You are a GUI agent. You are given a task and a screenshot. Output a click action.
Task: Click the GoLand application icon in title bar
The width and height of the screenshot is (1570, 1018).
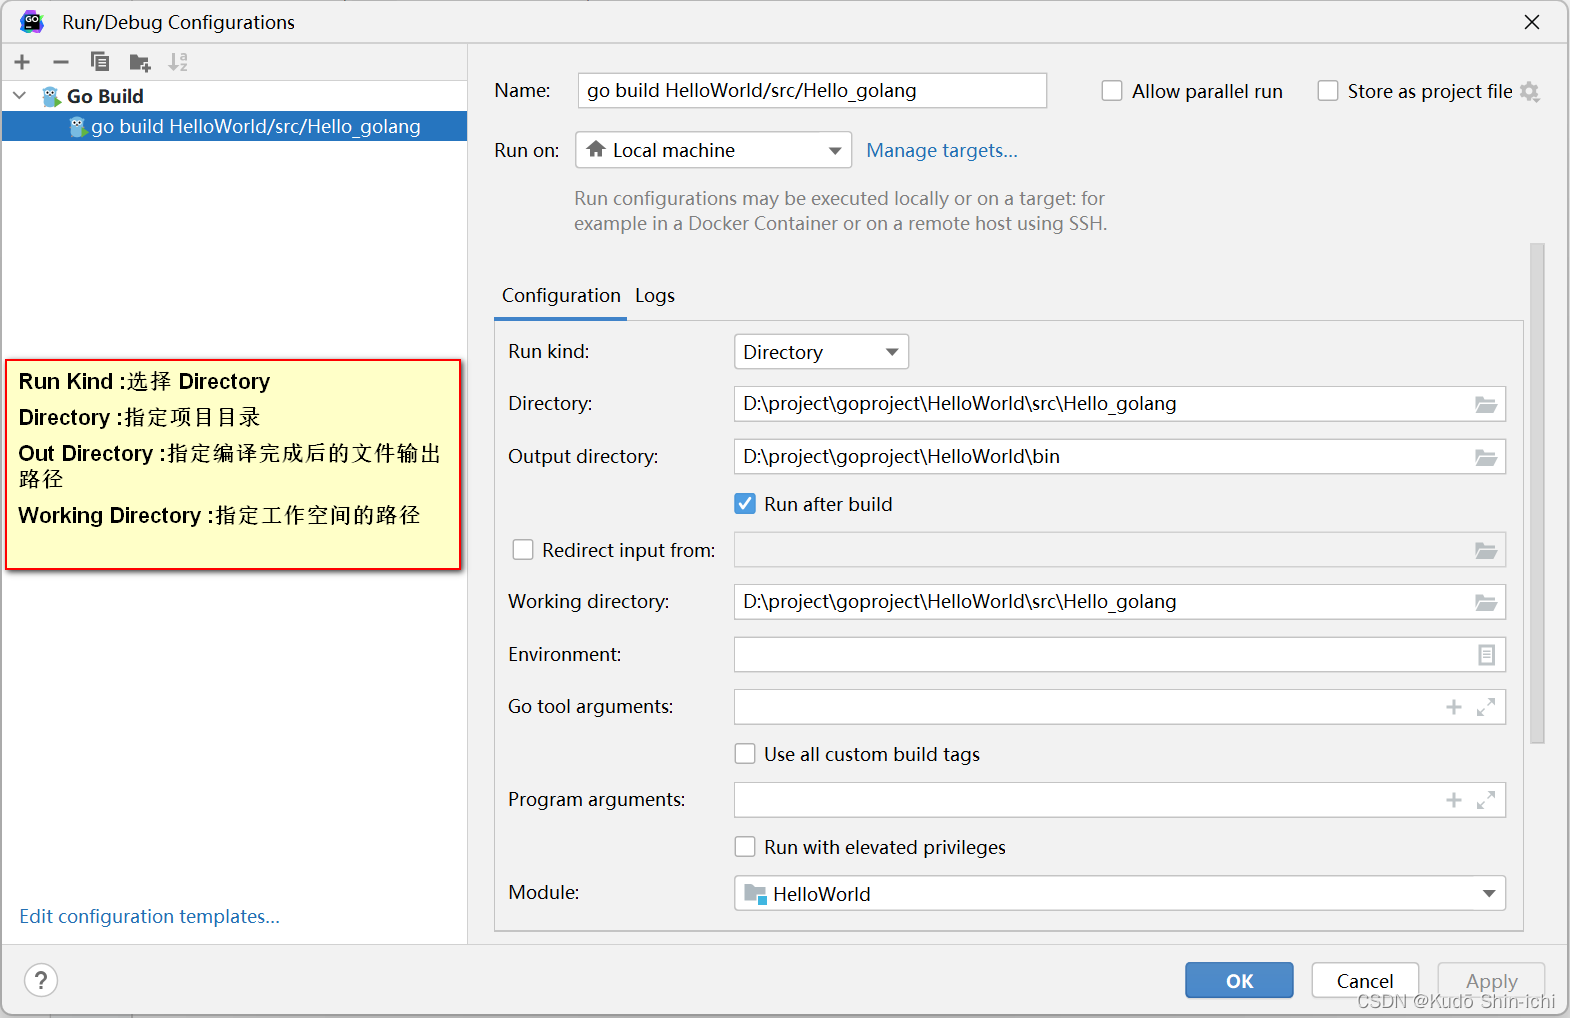(x=32, y=22)
